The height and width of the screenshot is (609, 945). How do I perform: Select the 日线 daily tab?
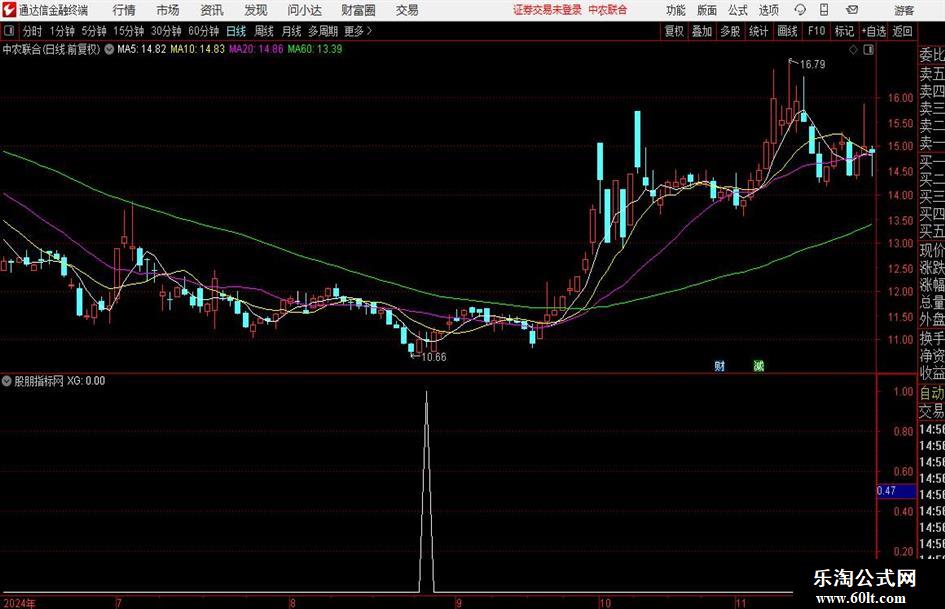pyautogui.click(x=236, y=31)
